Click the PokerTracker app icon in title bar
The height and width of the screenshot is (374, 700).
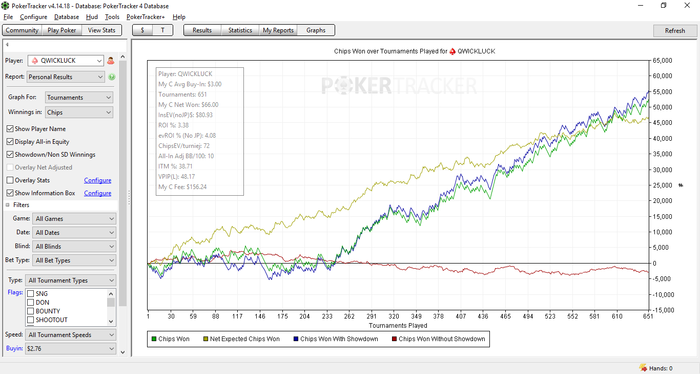(x=5, y=5)
